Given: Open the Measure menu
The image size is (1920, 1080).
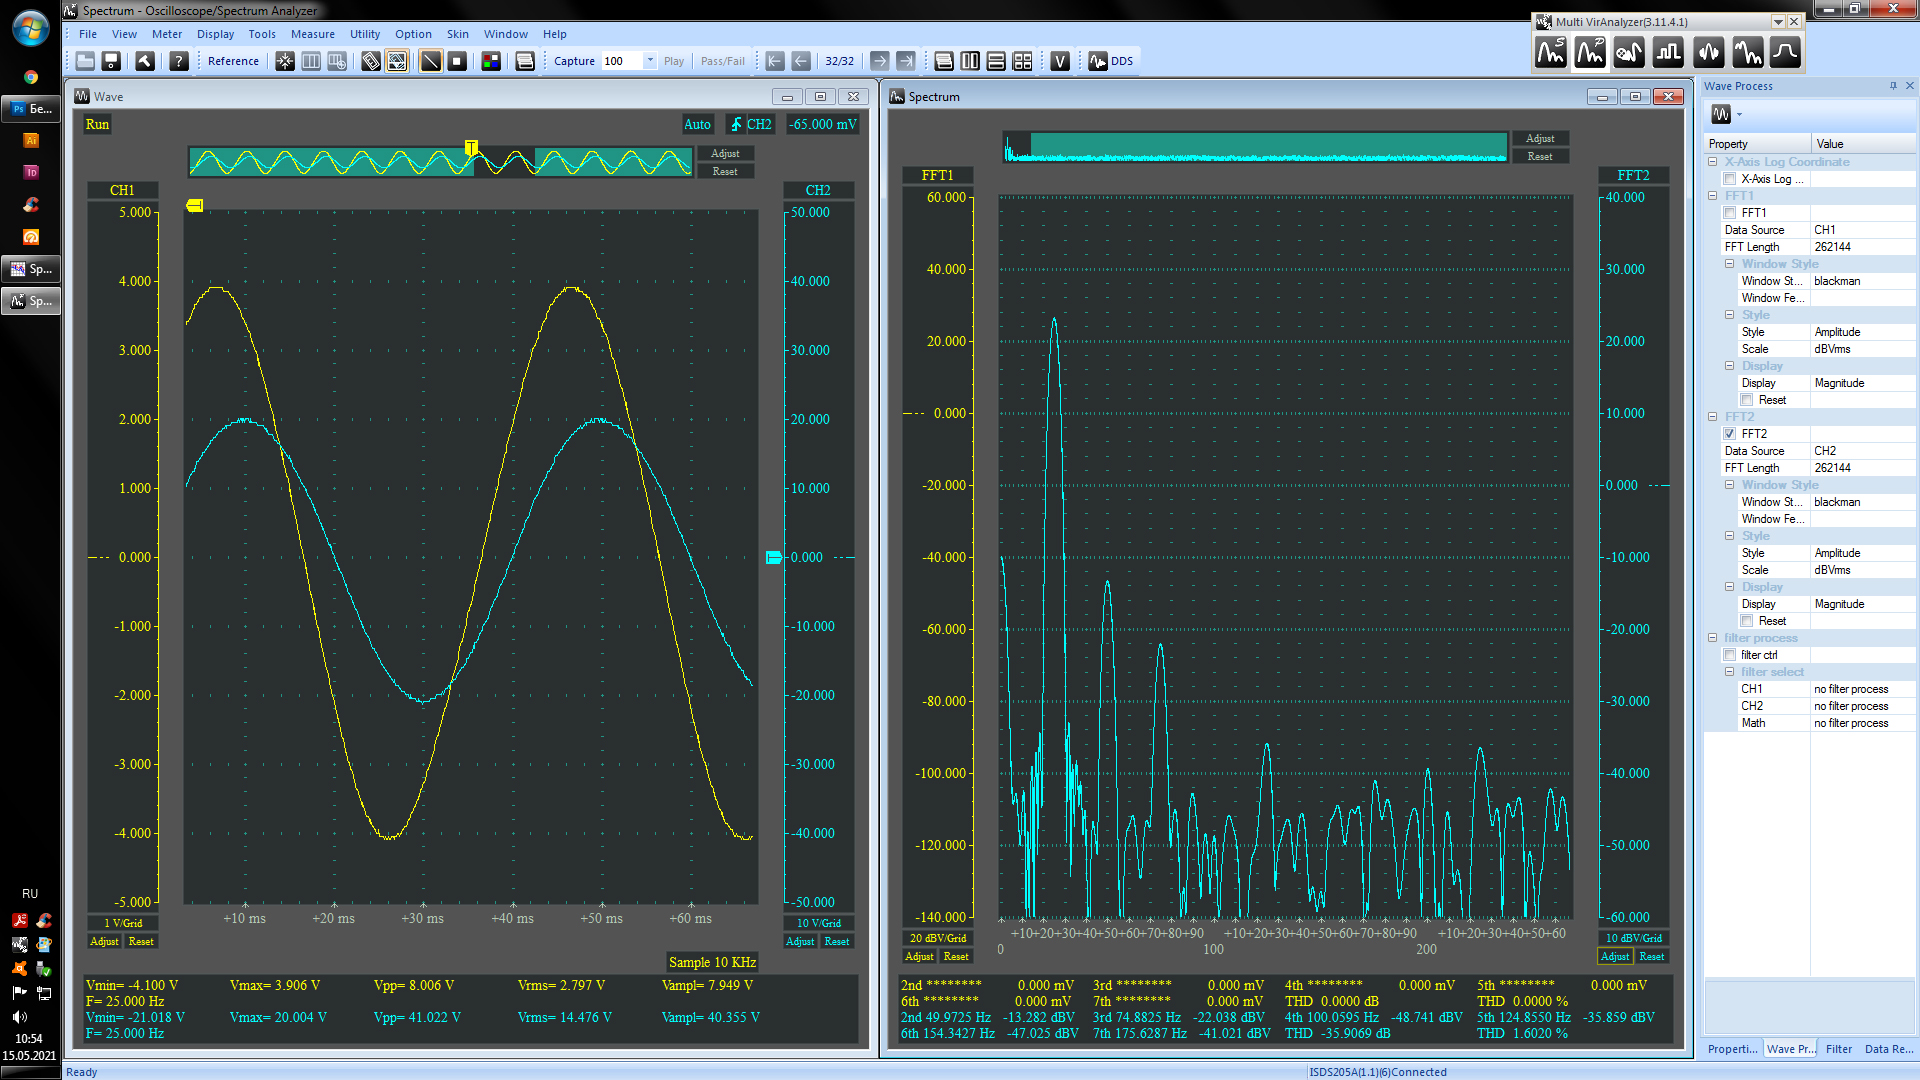Looking at the screenshot, I should pyautogui.click(x=312, y=34).
